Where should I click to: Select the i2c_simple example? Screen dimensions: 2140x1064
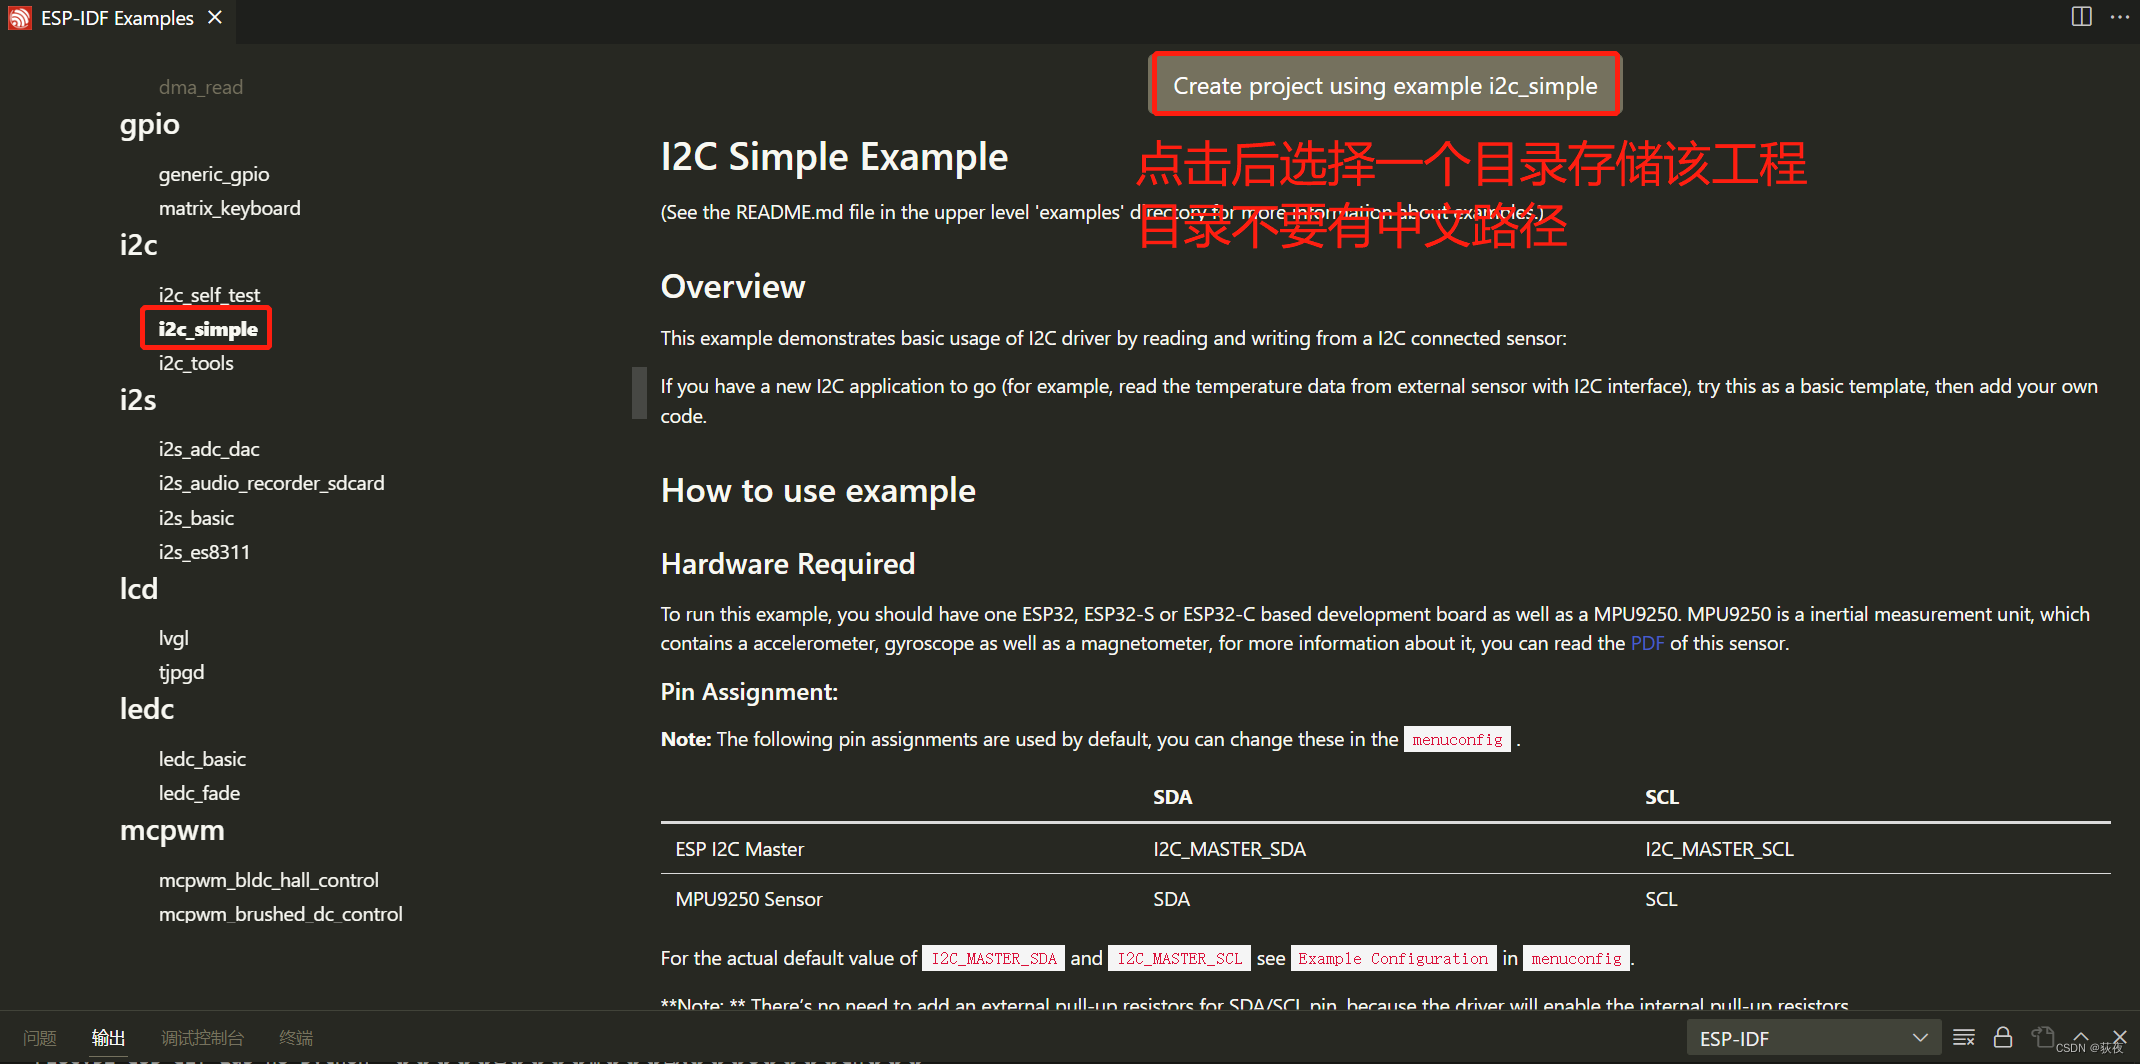click(207, 329)
